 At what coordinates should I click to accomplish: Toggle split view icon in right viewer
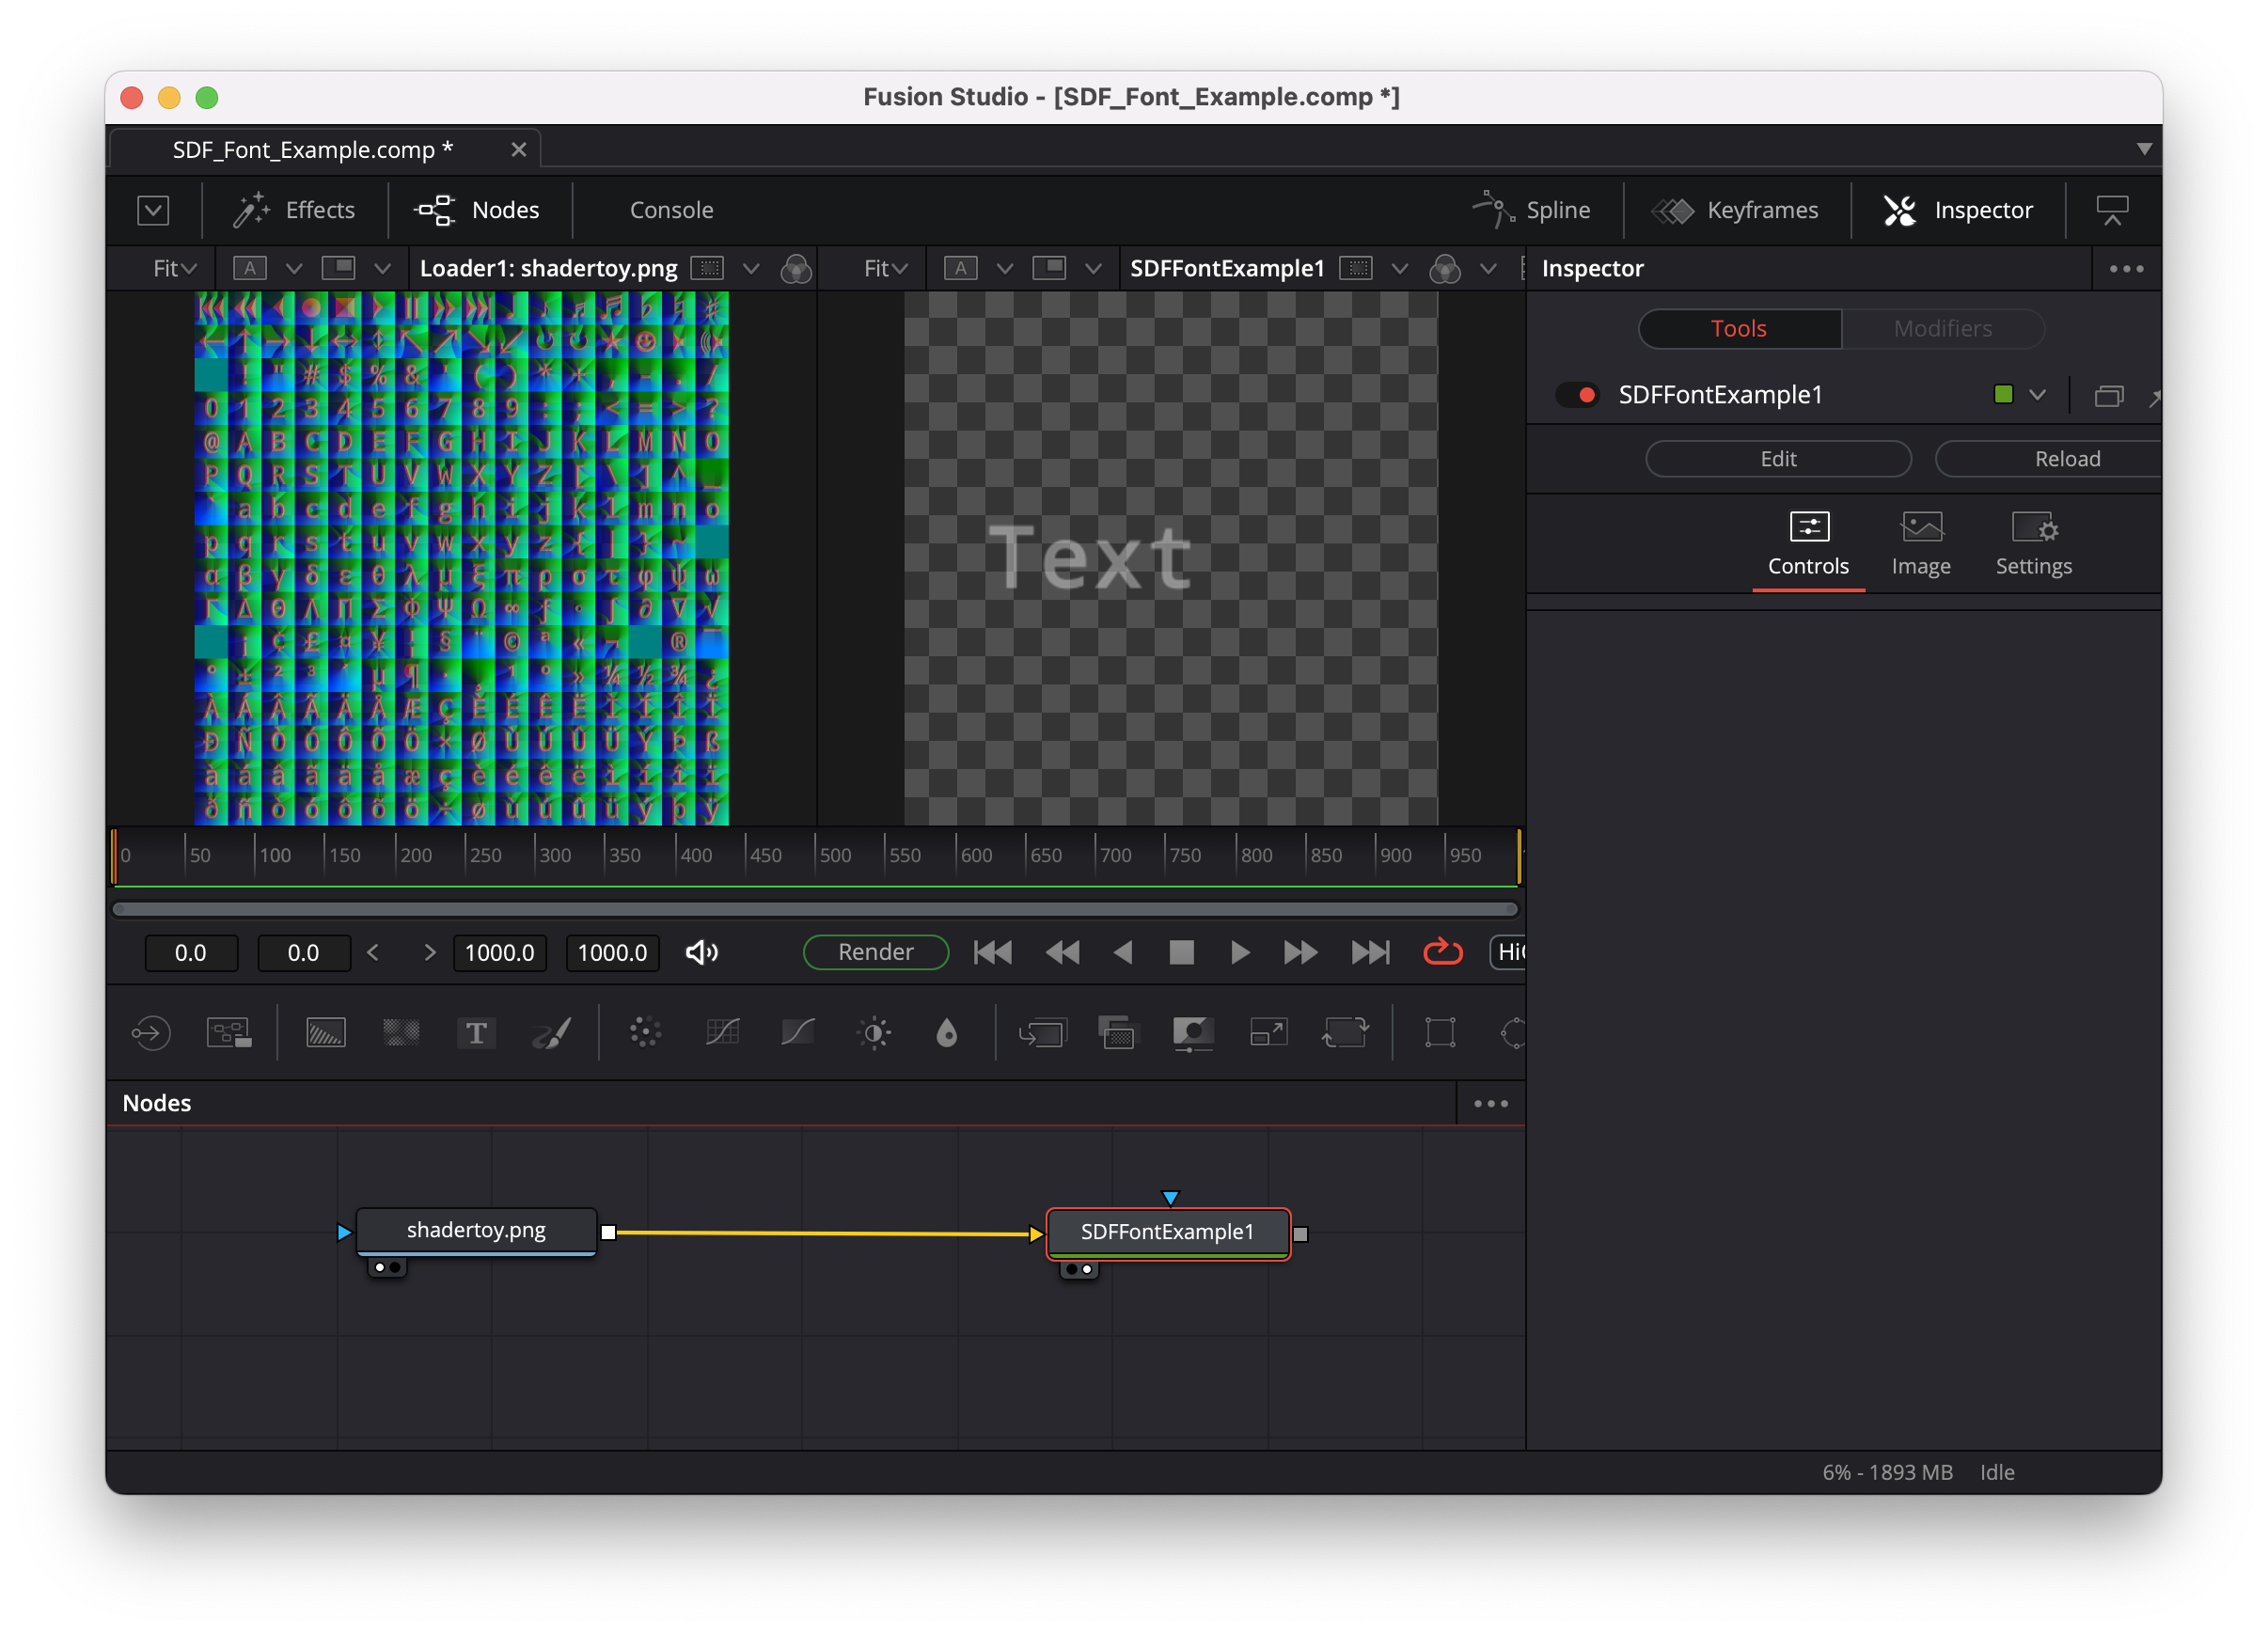(x=1049, y=268)
